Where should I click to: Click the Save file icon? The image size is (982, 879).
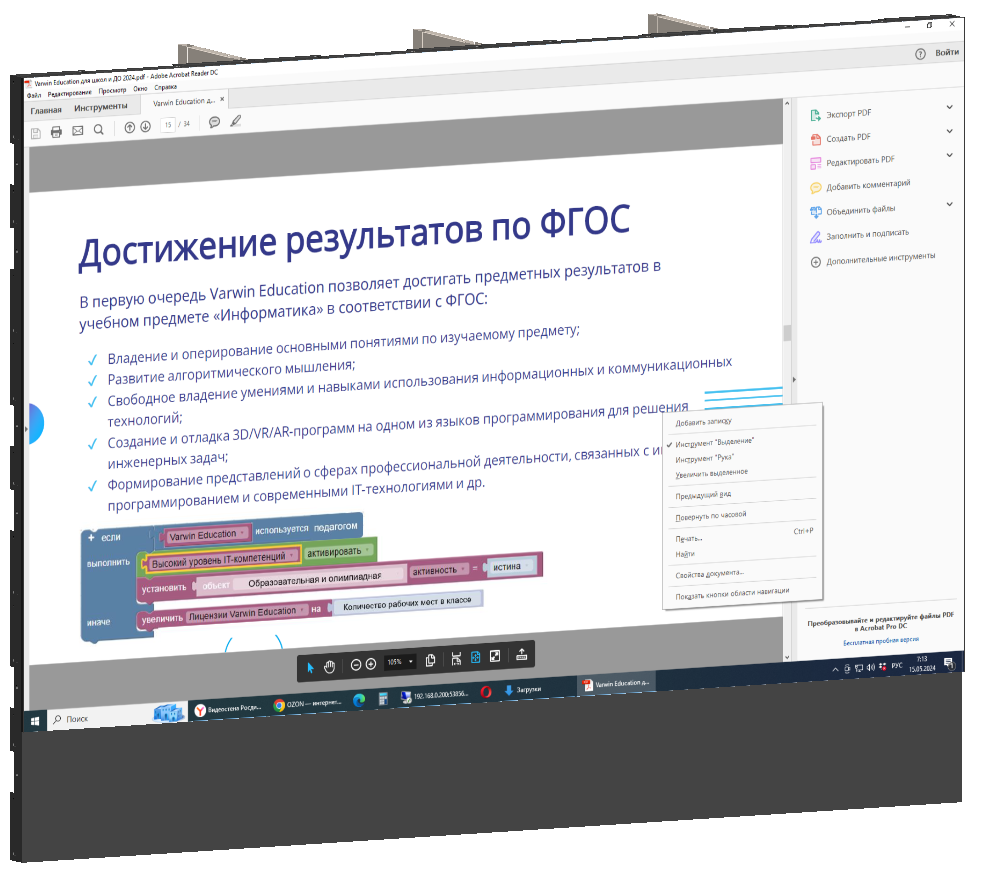[x=36, y=133]
